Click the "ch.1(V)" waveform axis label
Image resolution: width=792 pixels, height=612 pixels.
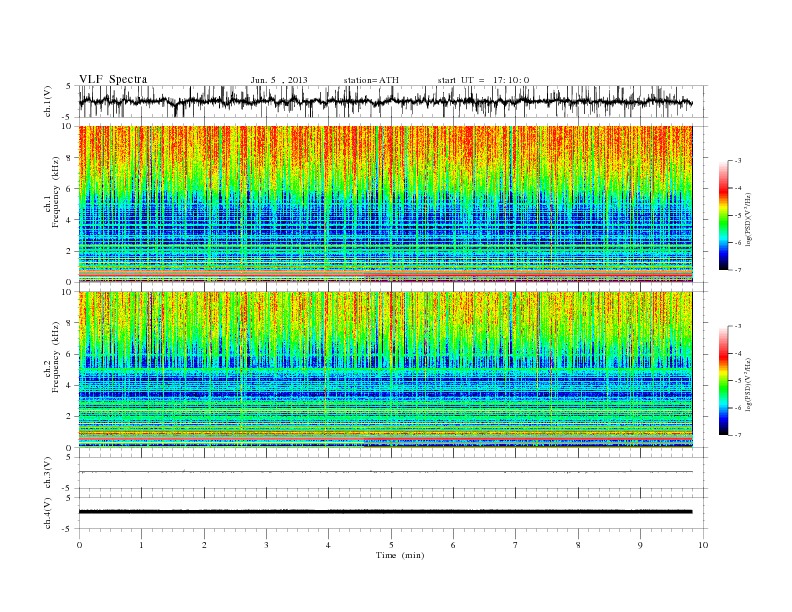48,102
